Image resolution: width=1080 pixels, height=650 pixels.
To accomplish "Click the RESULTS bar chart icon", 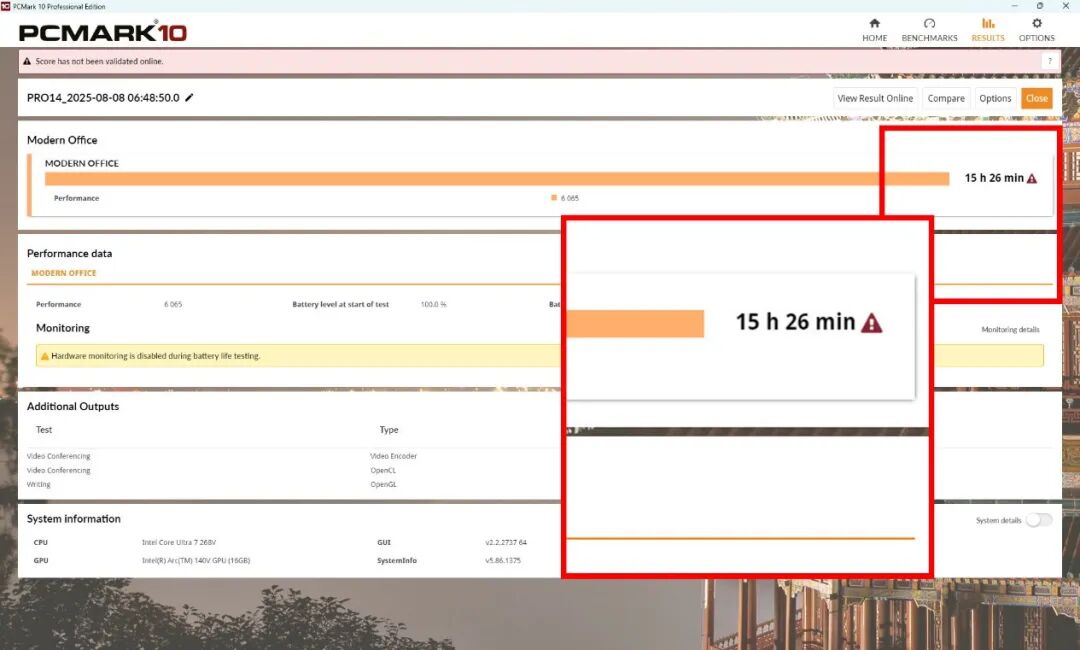I will 988,24.
